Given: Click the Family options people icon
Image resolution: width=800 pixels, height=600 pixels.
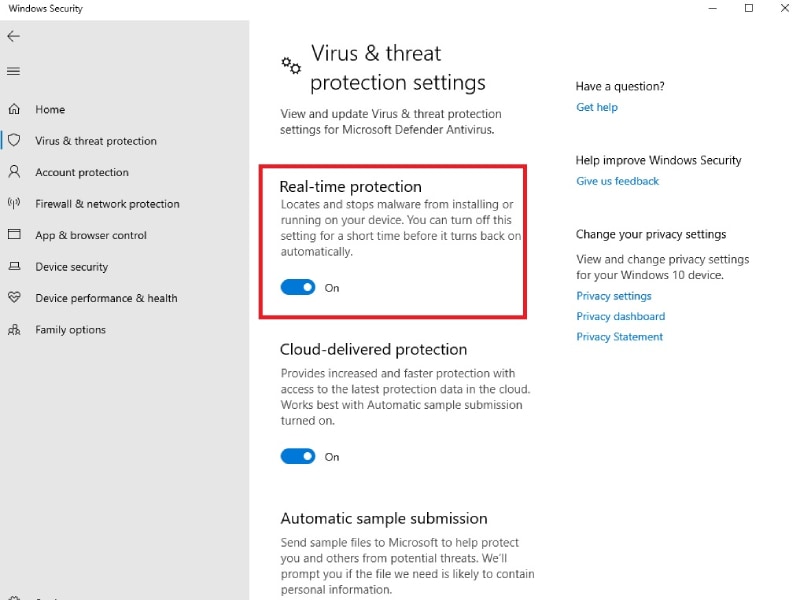Looking at the screenshot, I should coord(14,329).
